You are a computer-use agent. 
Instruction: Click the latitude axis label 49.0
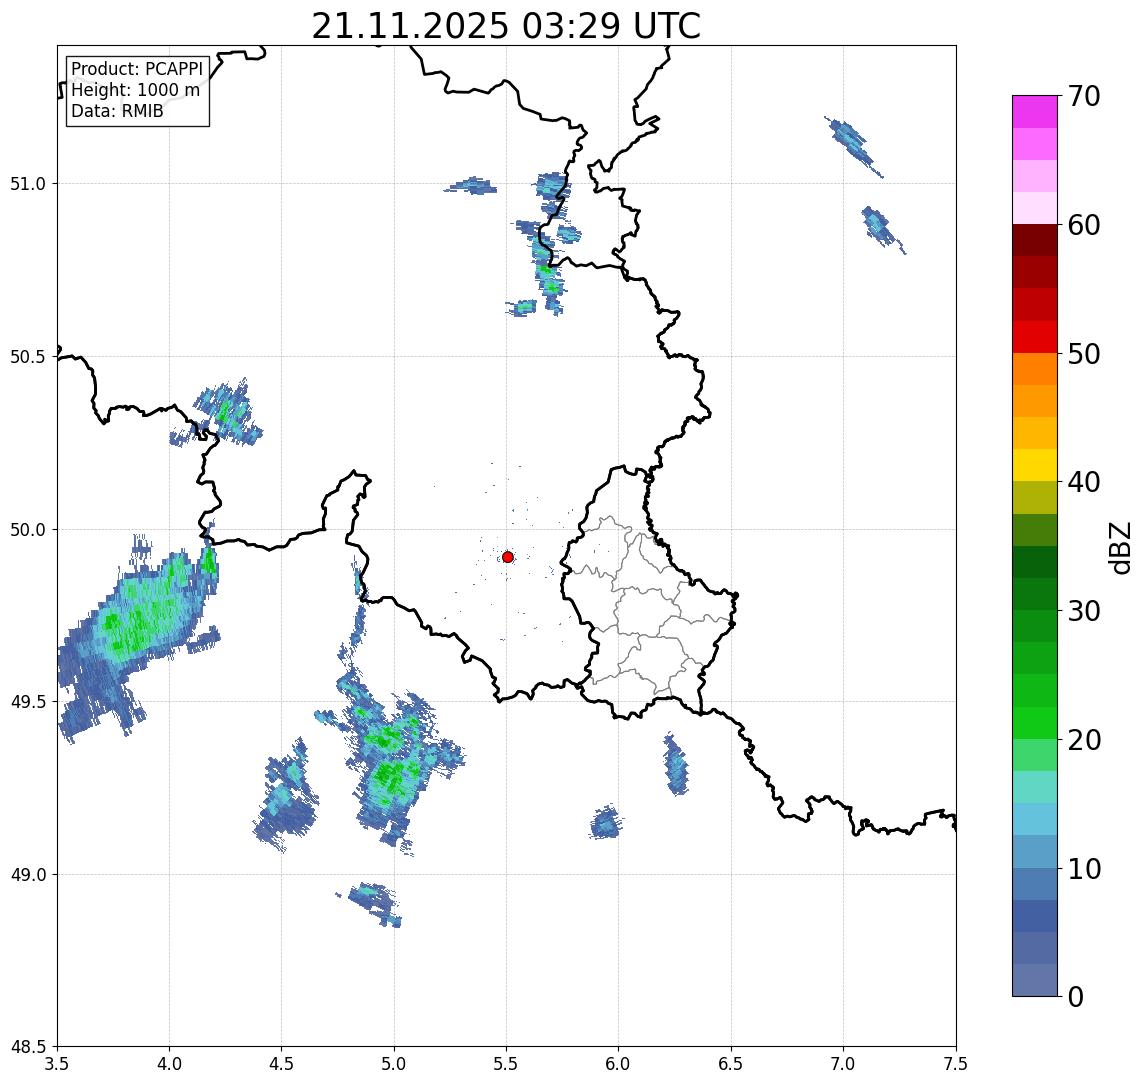pyautogui.click(x=27, y=874)
